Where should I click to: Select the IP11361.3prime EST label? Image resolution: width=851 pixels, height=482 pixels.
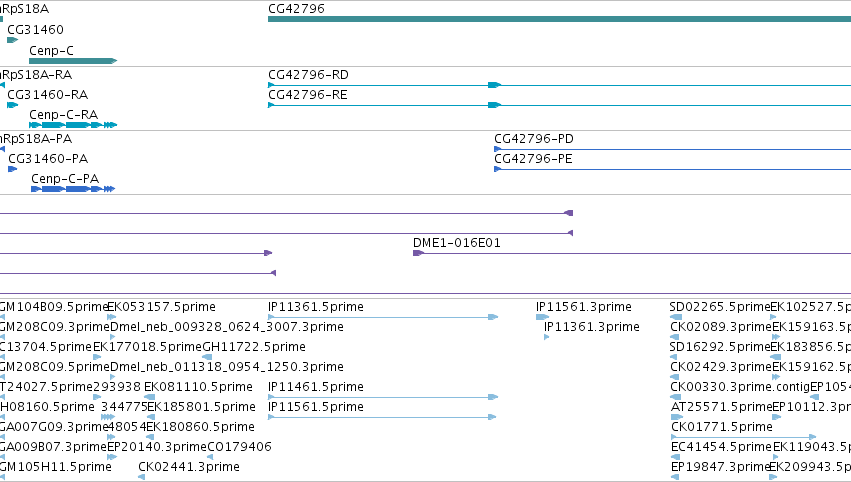pos(592,327)
